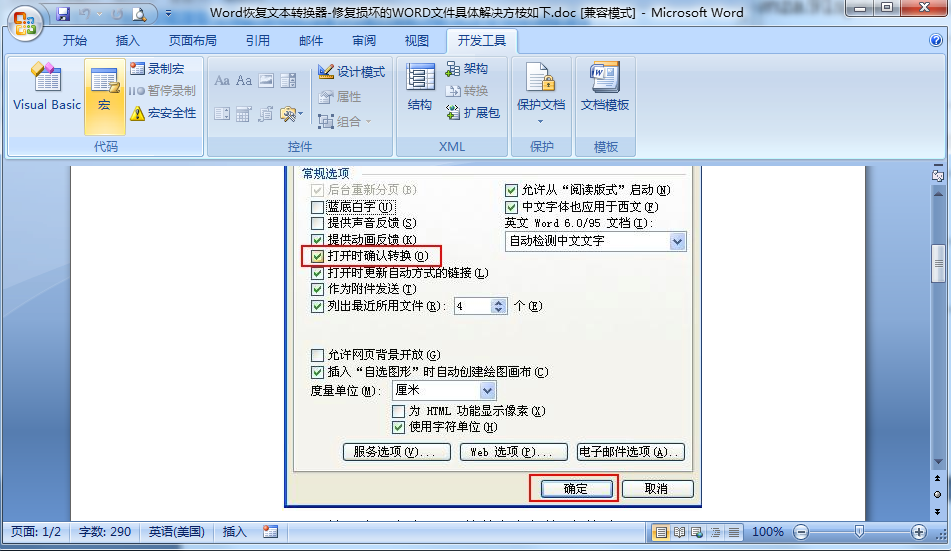Image resolution: width=951 pixels, height=551 pixels.
Task: Open 自动检测中文文字 dropdown
Action: [x=677, y=242]
